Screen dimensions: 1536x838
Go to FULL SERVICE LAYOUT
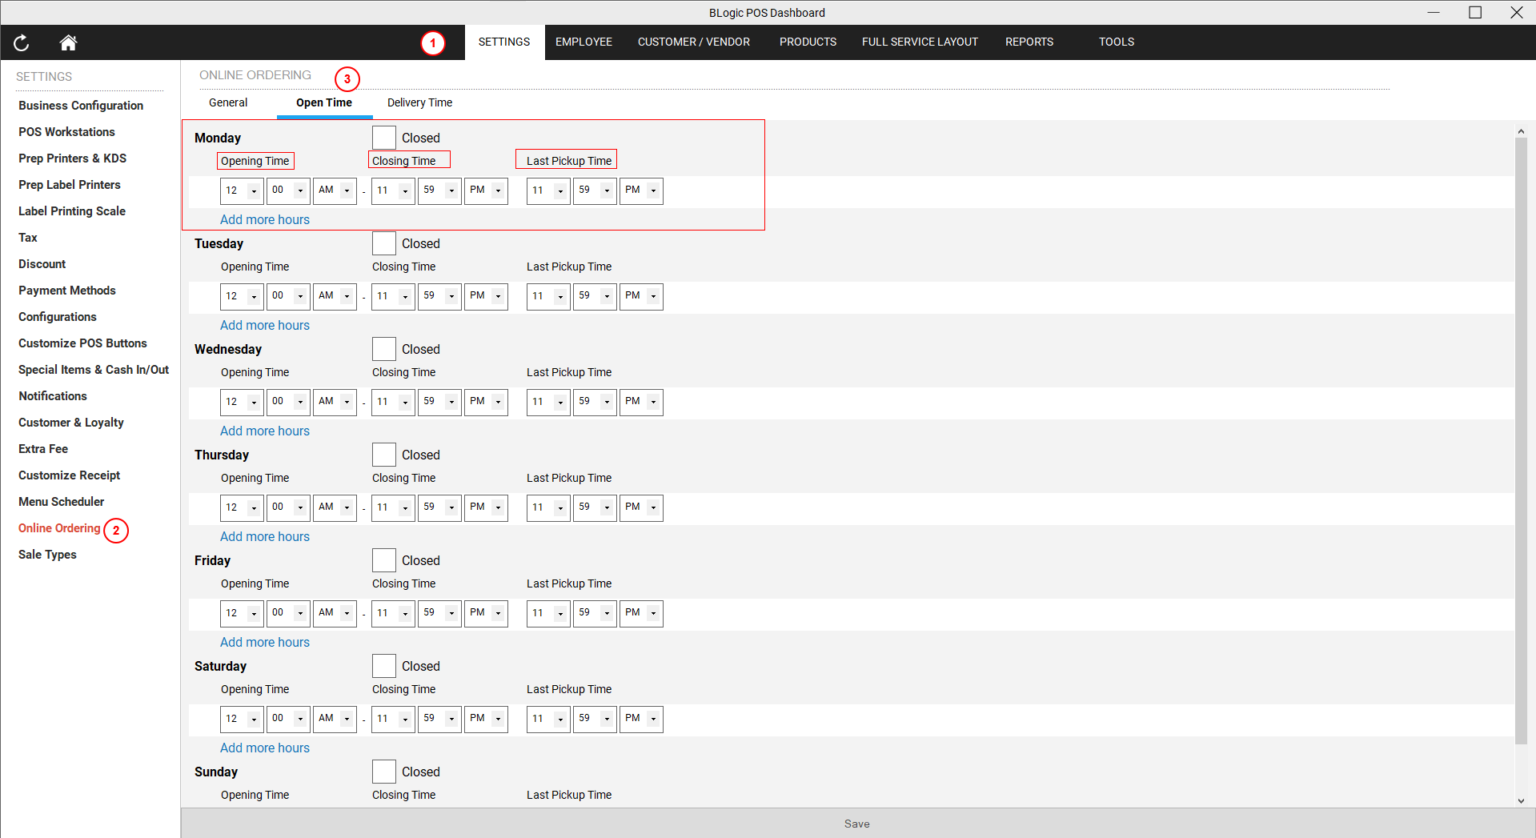pyautogui.click(x=920, y=42)
